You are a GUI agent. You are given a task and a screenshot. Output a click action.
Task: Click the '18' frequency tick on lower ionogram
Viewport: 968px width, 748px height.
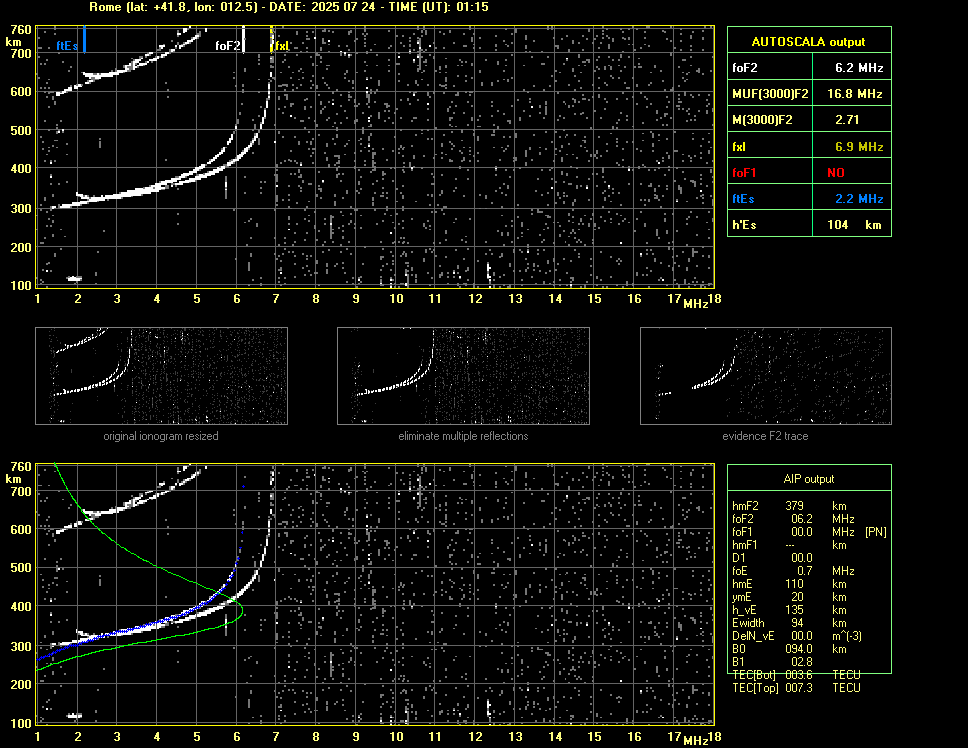click(714, 736)
